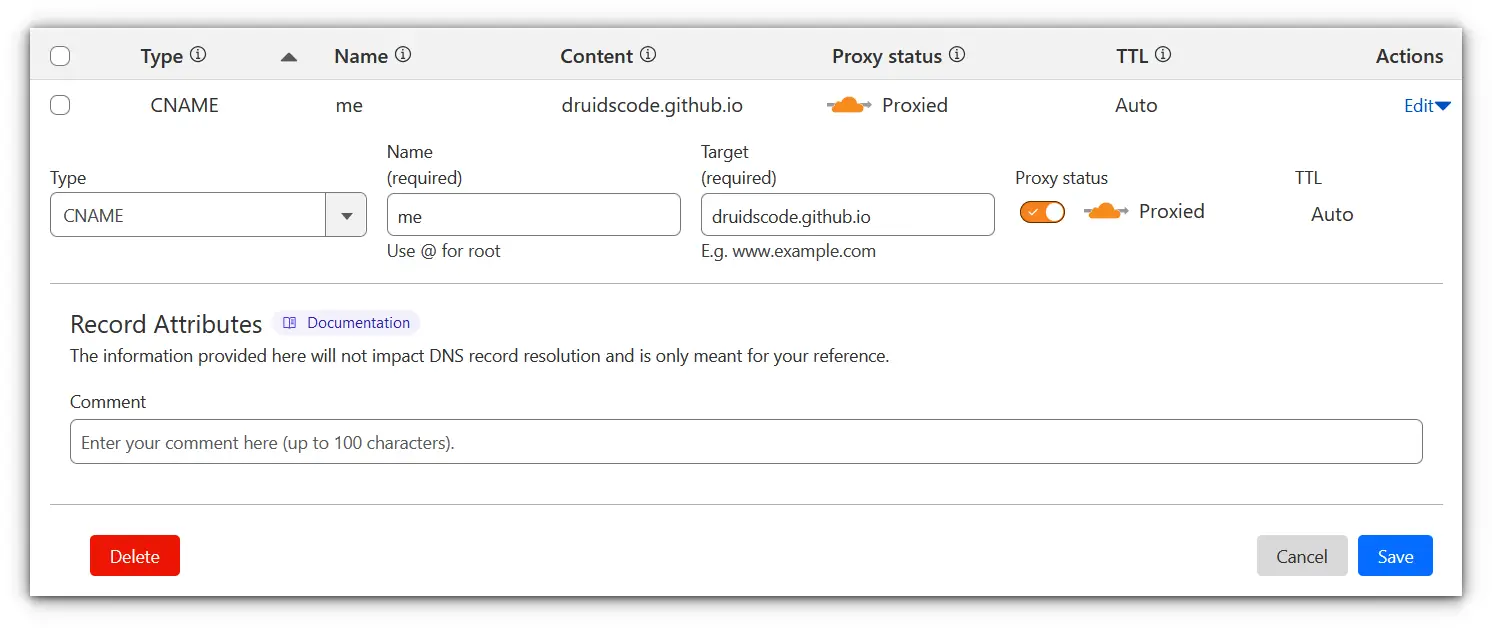Click the Comment input field

[746, 441]
